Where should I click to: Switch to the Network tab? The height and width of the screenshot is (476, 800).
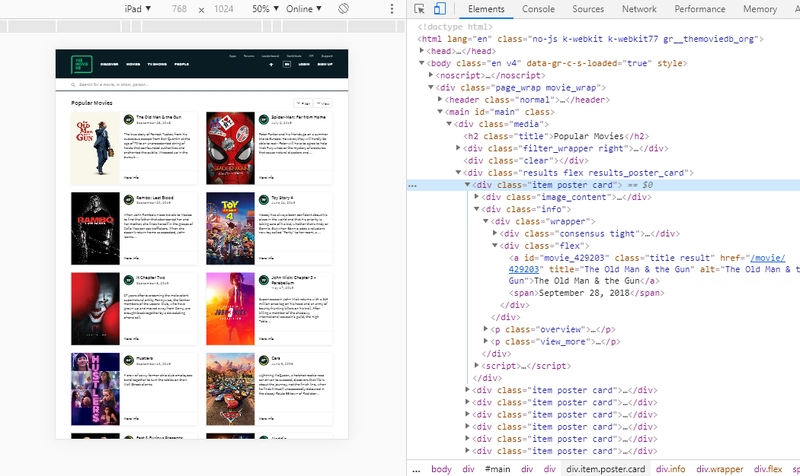pyautogui.click(x=639, y=9)
